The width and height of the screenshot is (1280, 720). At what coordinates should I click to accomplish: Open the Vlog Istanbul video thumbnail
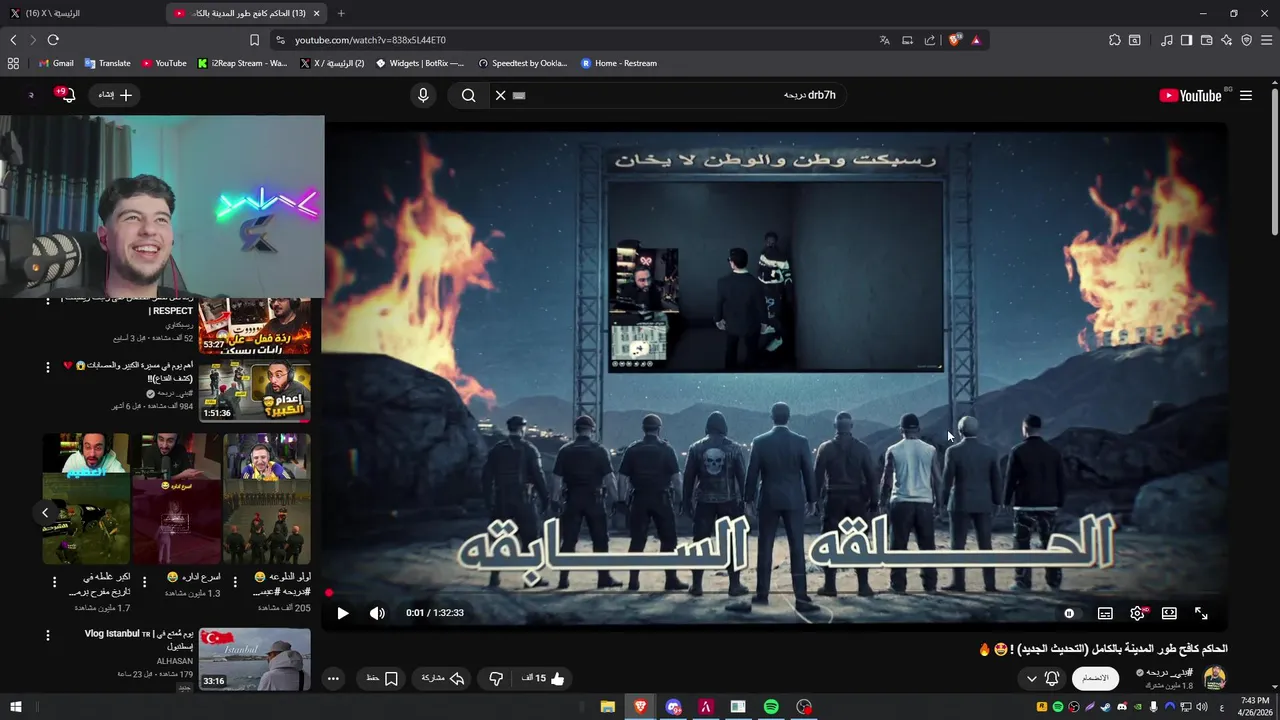click(254, 659)
